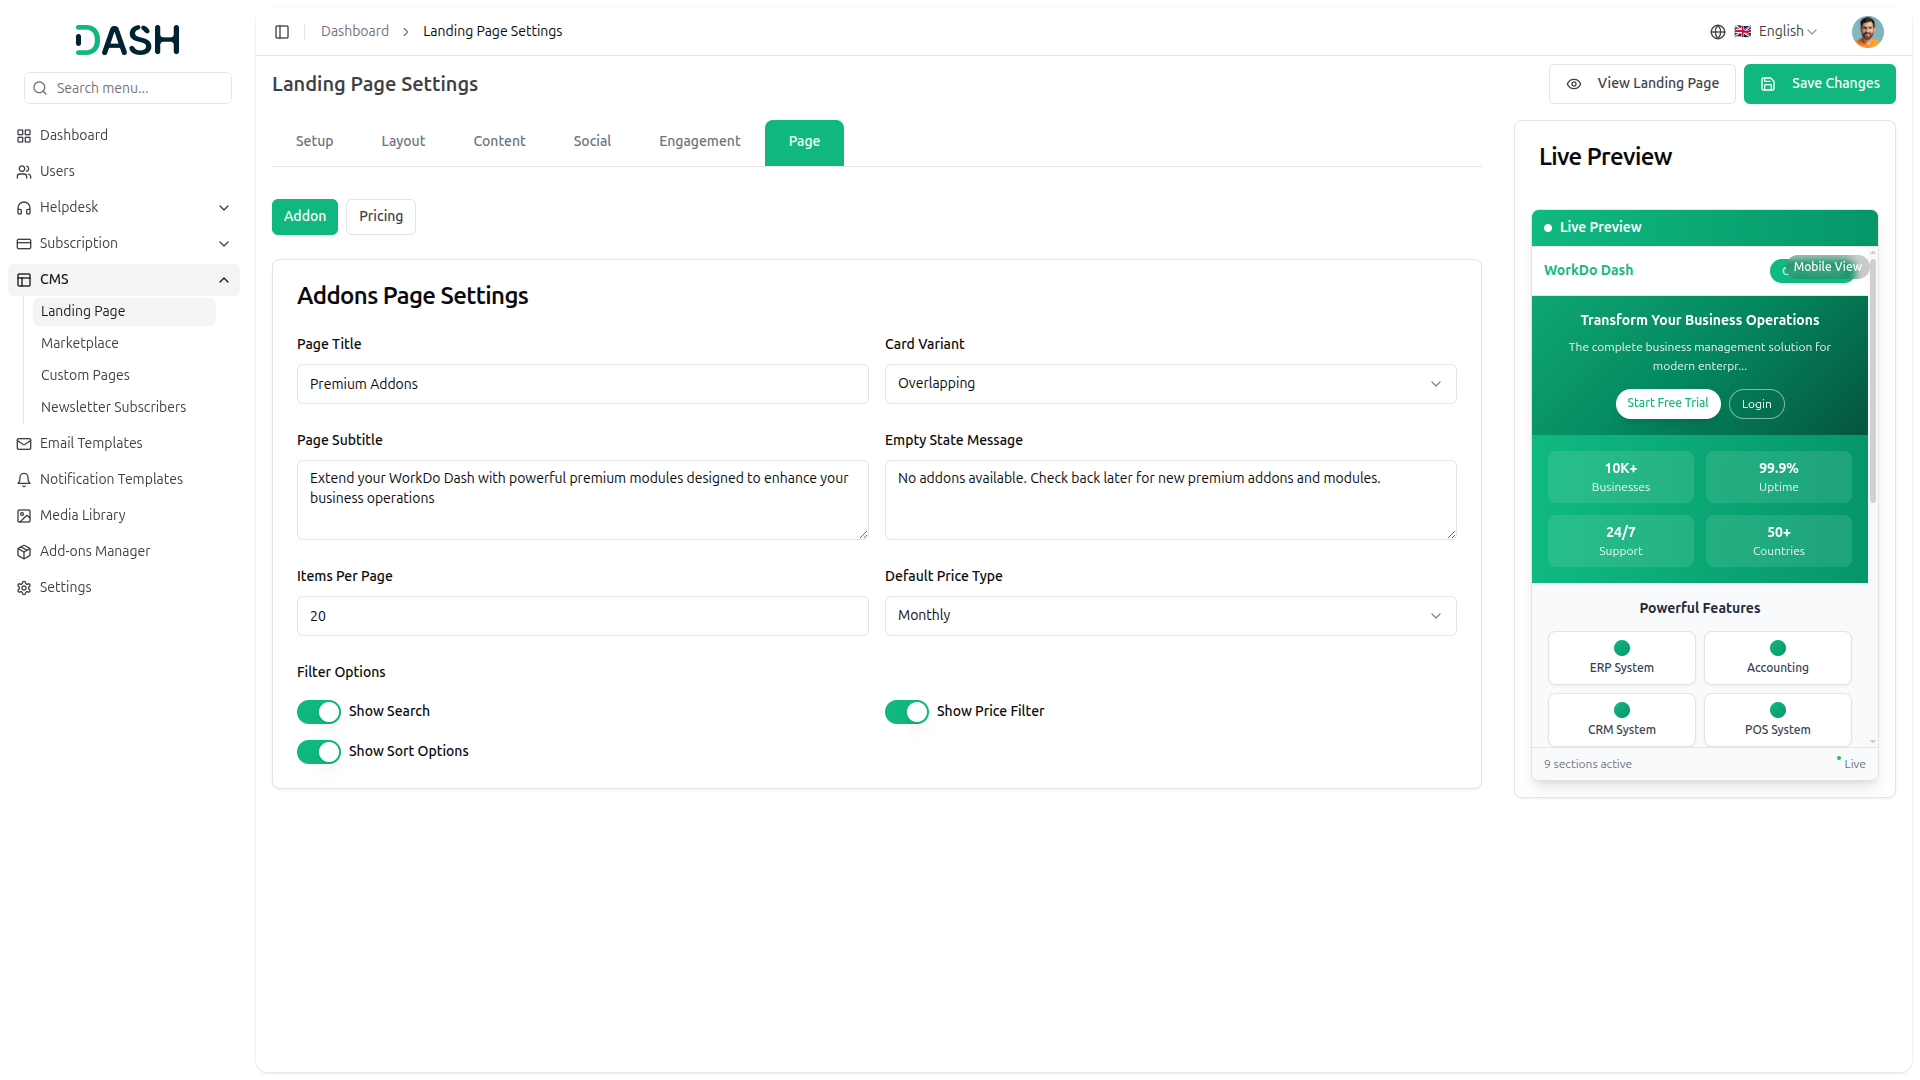The width and height of the screenshot is (1920, 1080).
Task: Open the Default Price Type dropdown
Action: 1170,616
